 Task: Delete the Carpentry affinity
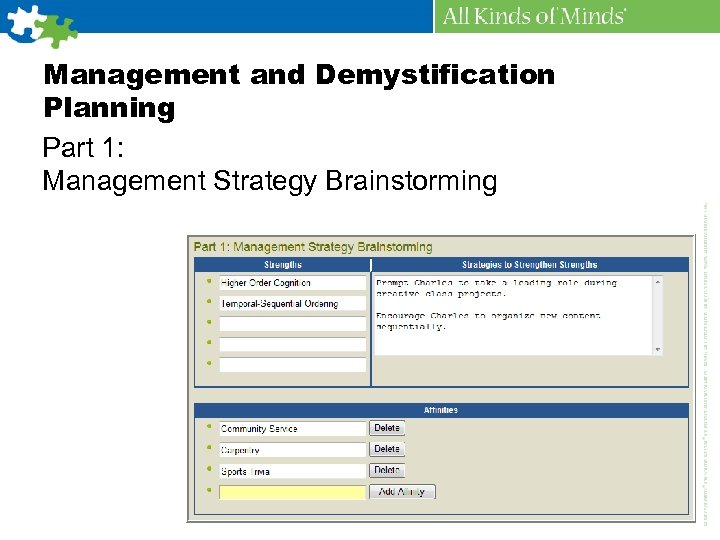point(387,449)
